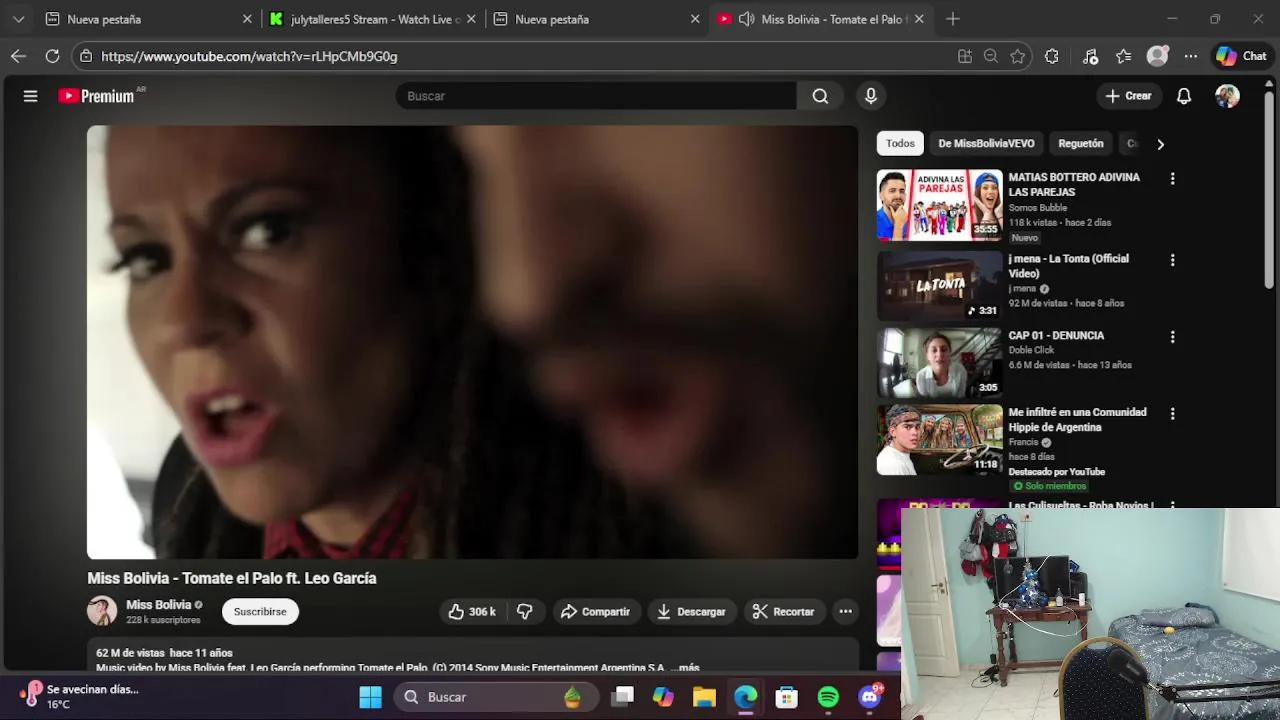The height and width of the screenshot is (720, 1280).
Task: Reload the page
Action: click(x=52, y=57)
